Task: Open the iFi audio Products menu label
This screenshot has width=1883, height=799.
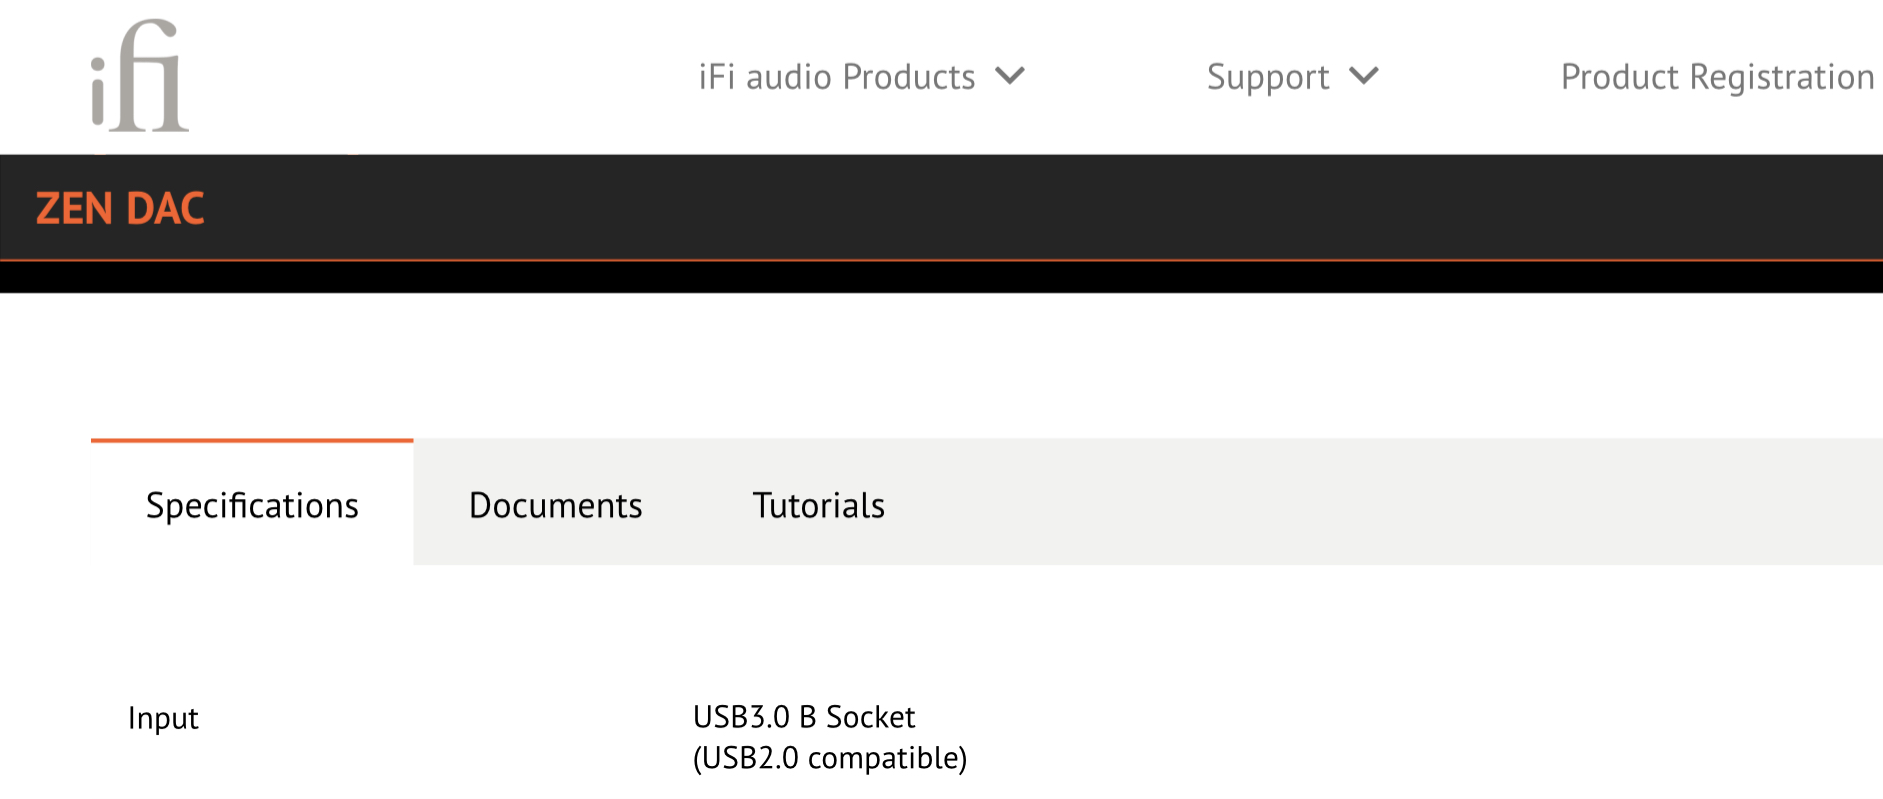Action: point(837,77)
